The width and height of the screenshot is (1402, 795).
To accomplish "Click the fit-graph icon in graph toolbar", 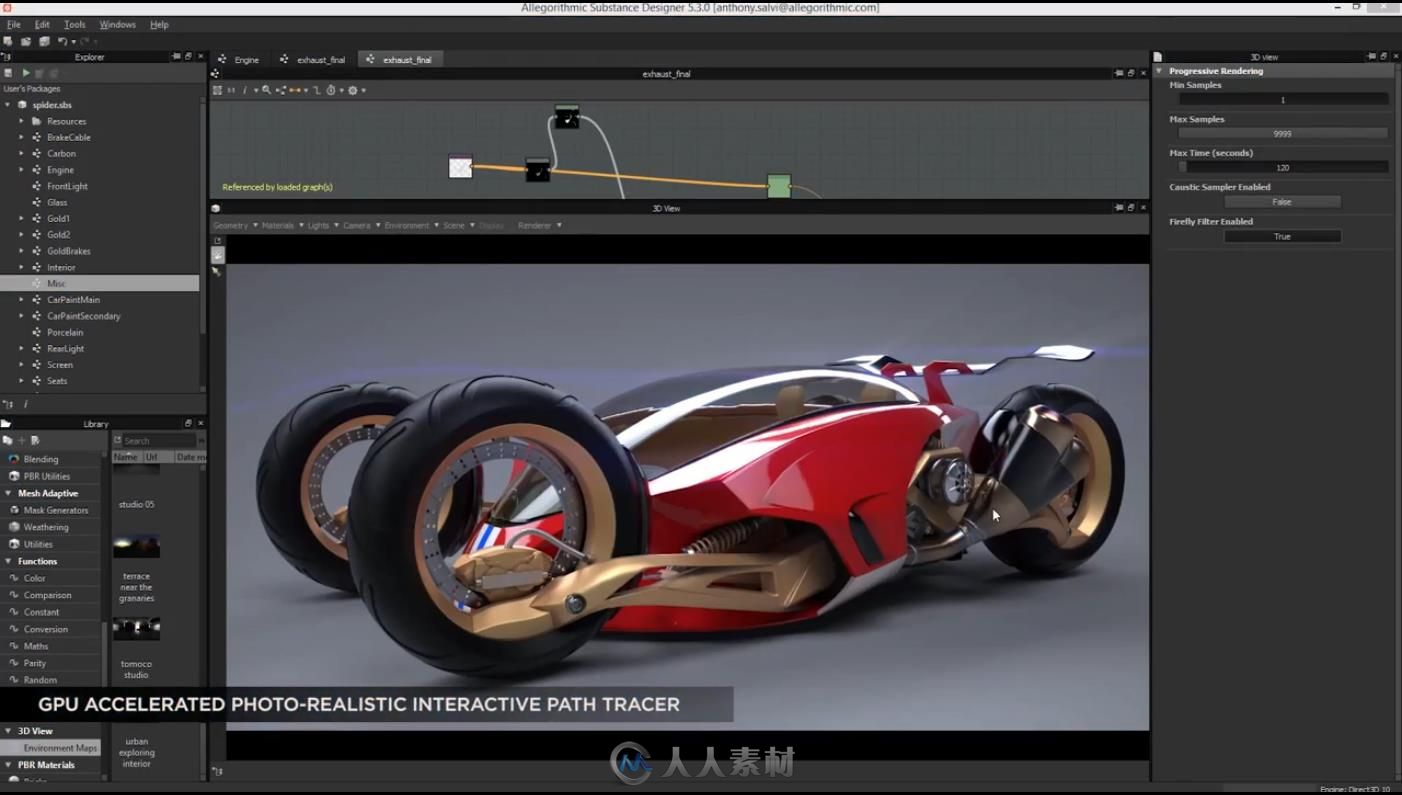I will [x=217, y=90].
